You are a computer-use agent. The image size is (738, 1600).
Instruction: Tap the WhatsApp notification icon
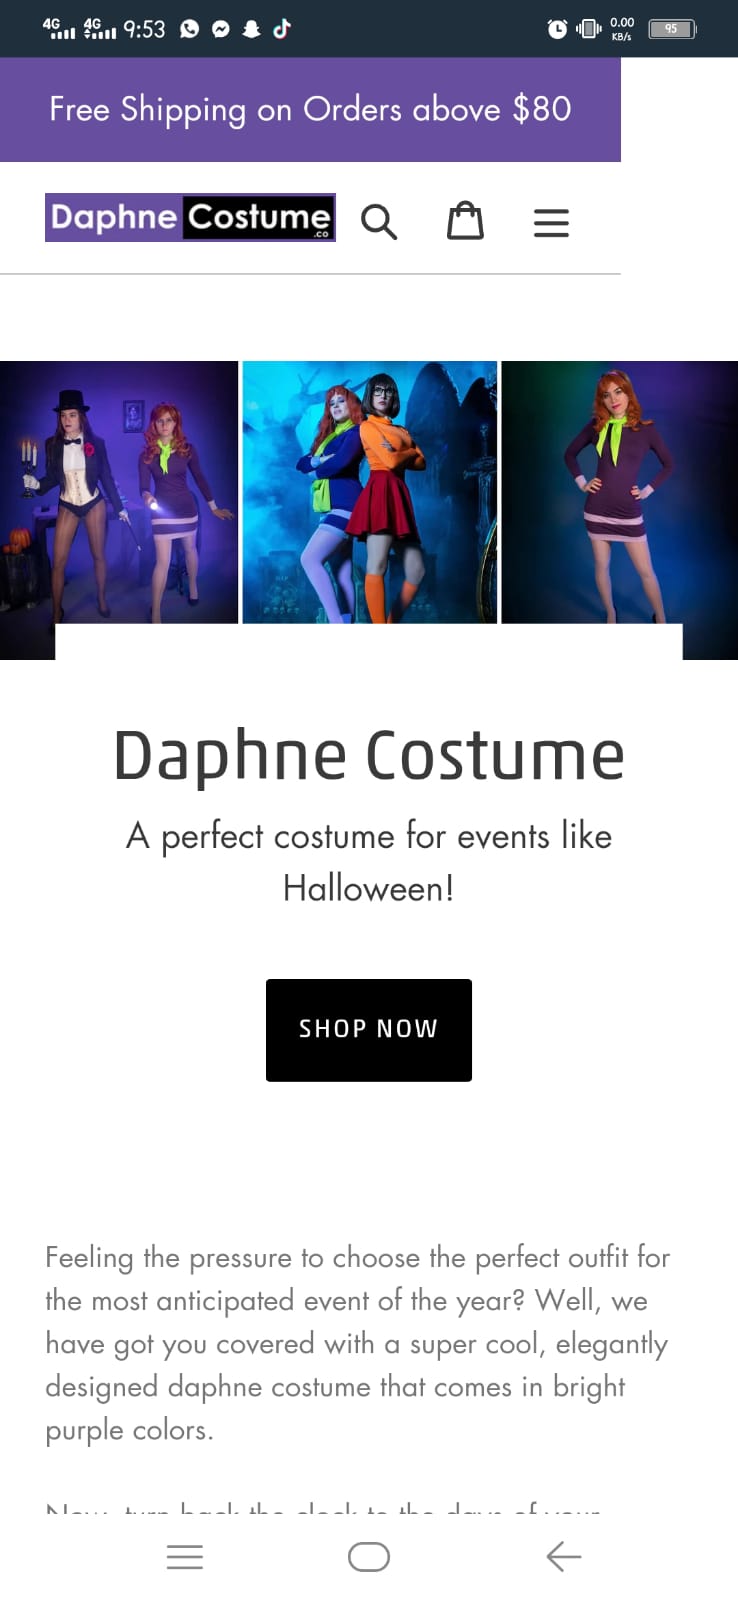[190, 29]
